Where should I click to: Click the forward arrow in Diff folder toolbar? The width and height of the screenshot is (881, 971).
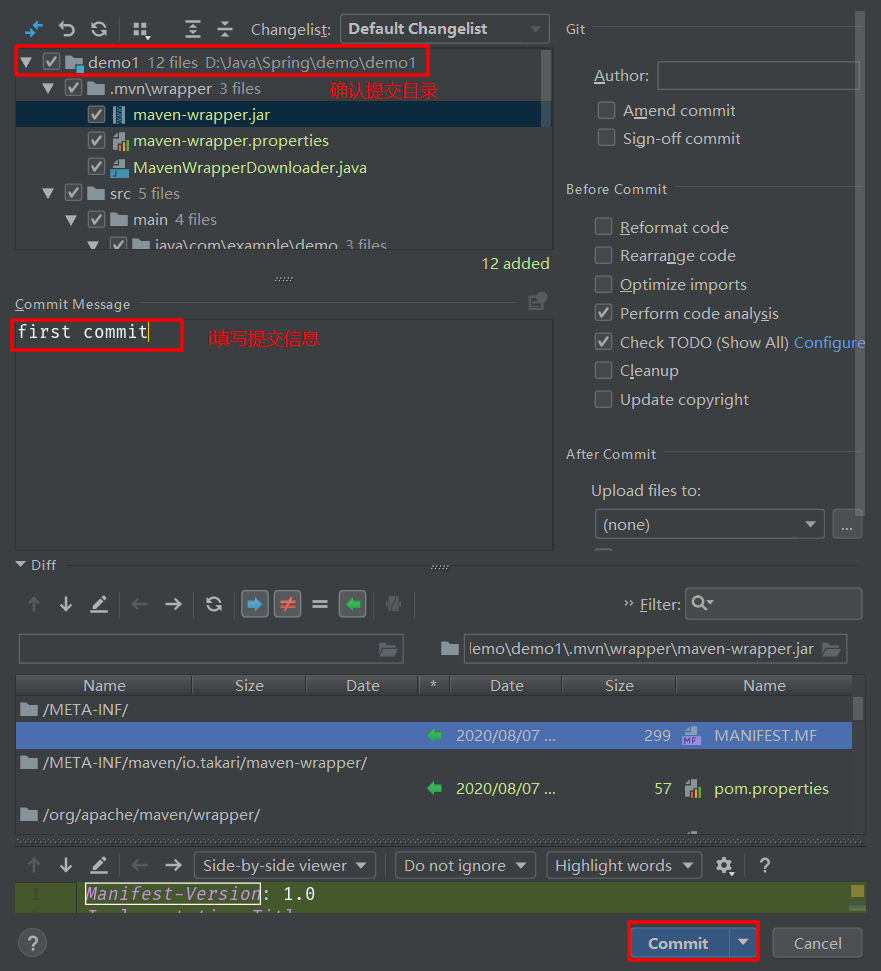tap(173, 604)
